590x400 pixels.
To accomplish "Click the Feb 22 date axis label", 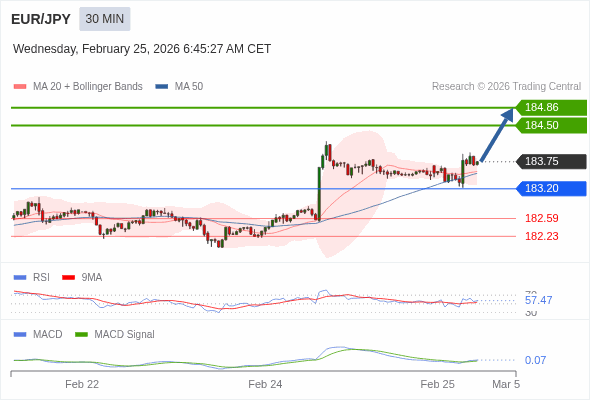I will 82,384.
